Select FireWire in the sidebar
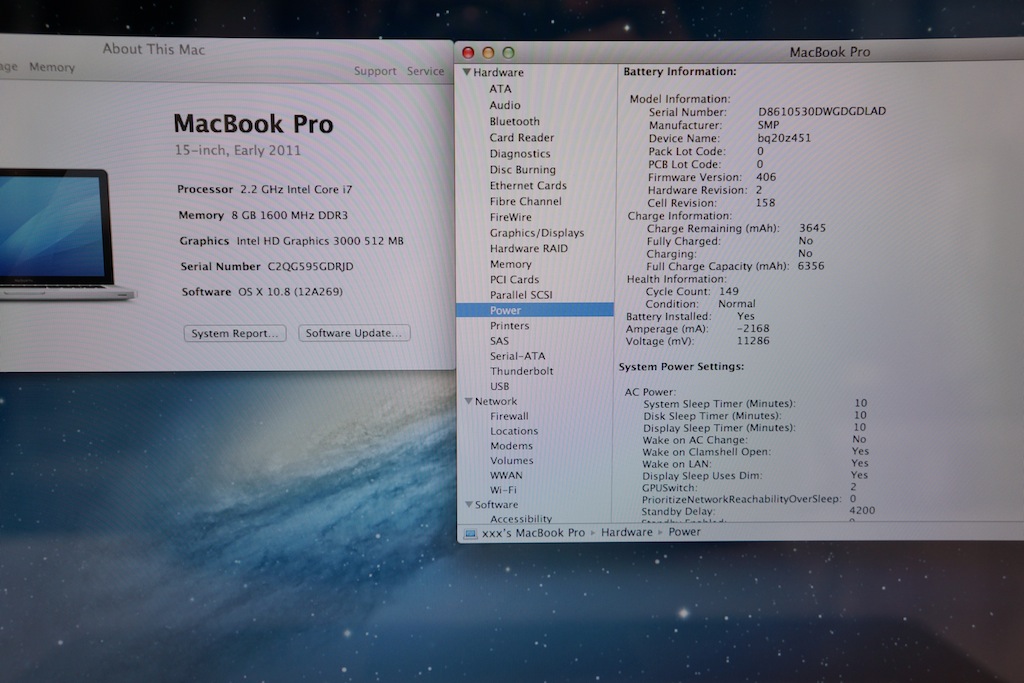The height and width of the screenshot is (683, 1024). click(511, 217)
